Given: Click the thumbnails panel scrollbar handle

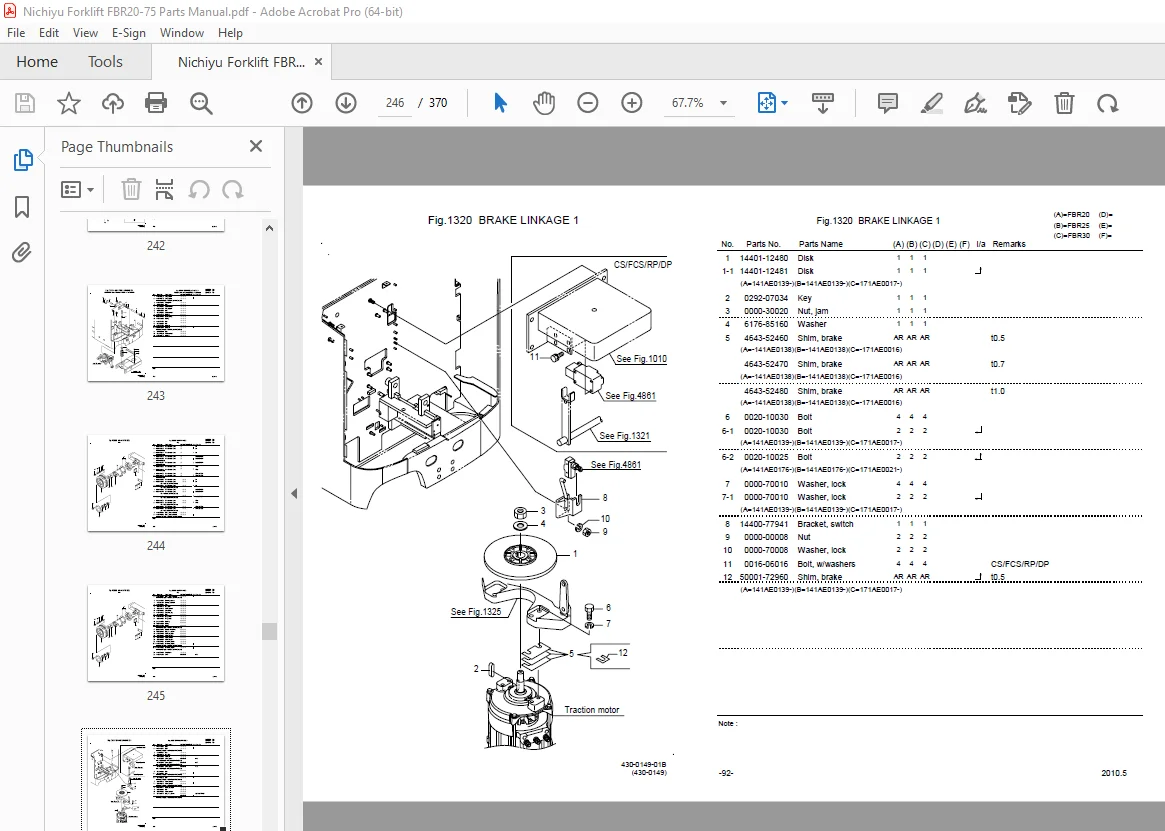Looking at the screenshot, I should (270, 631).
